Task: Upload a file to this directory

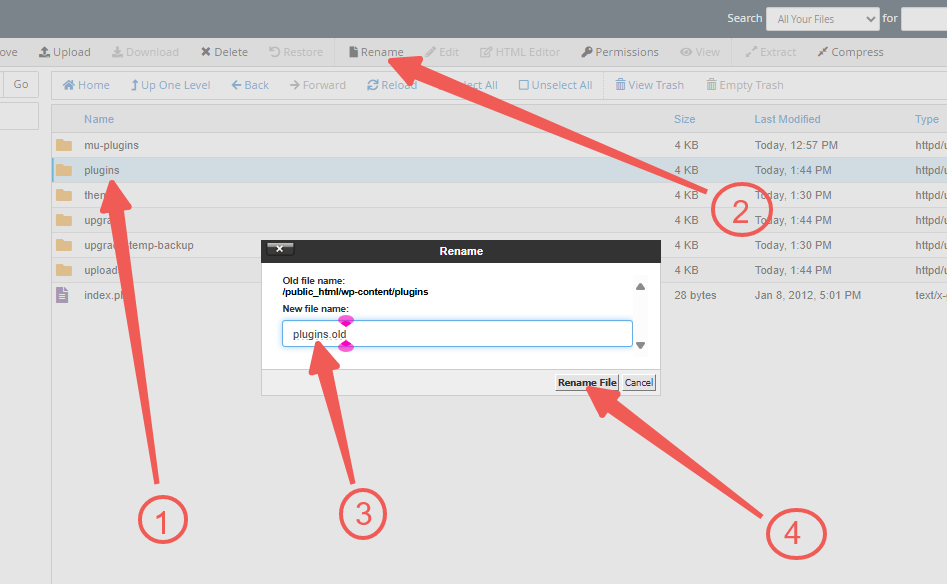Action: coord(64,51)
